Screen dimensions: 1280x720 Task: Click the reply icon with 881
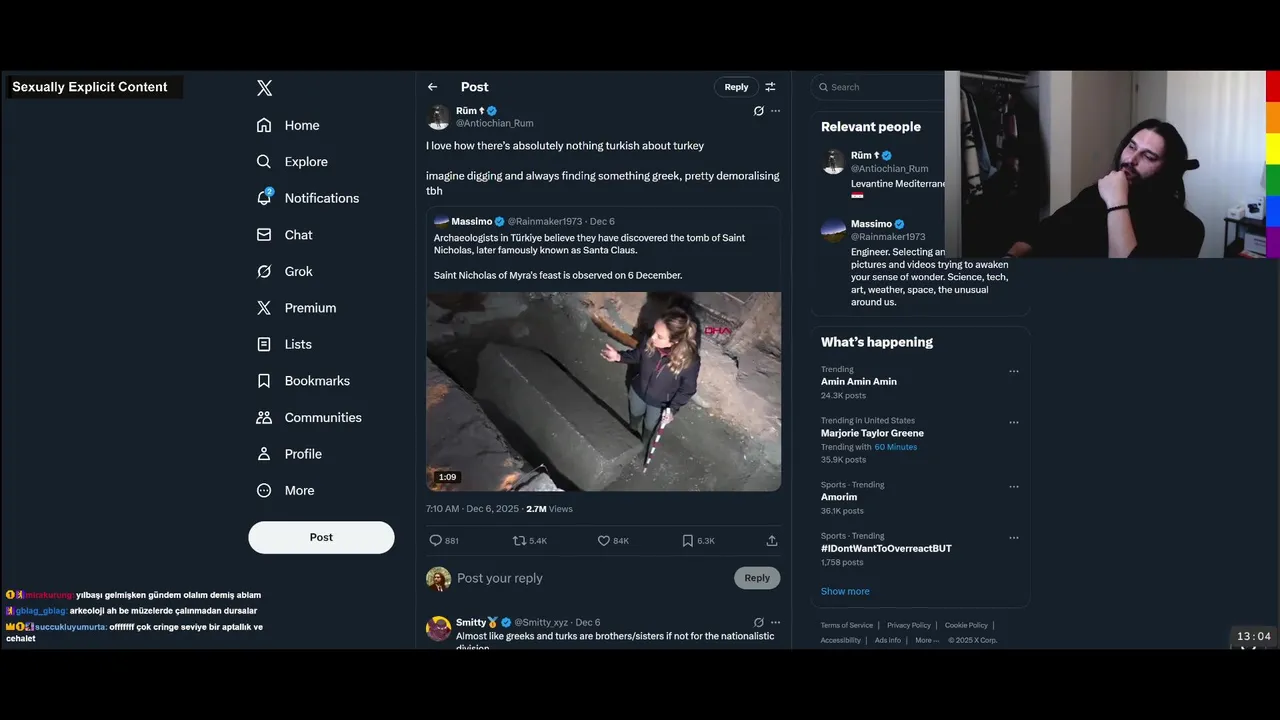pos(444,540)
